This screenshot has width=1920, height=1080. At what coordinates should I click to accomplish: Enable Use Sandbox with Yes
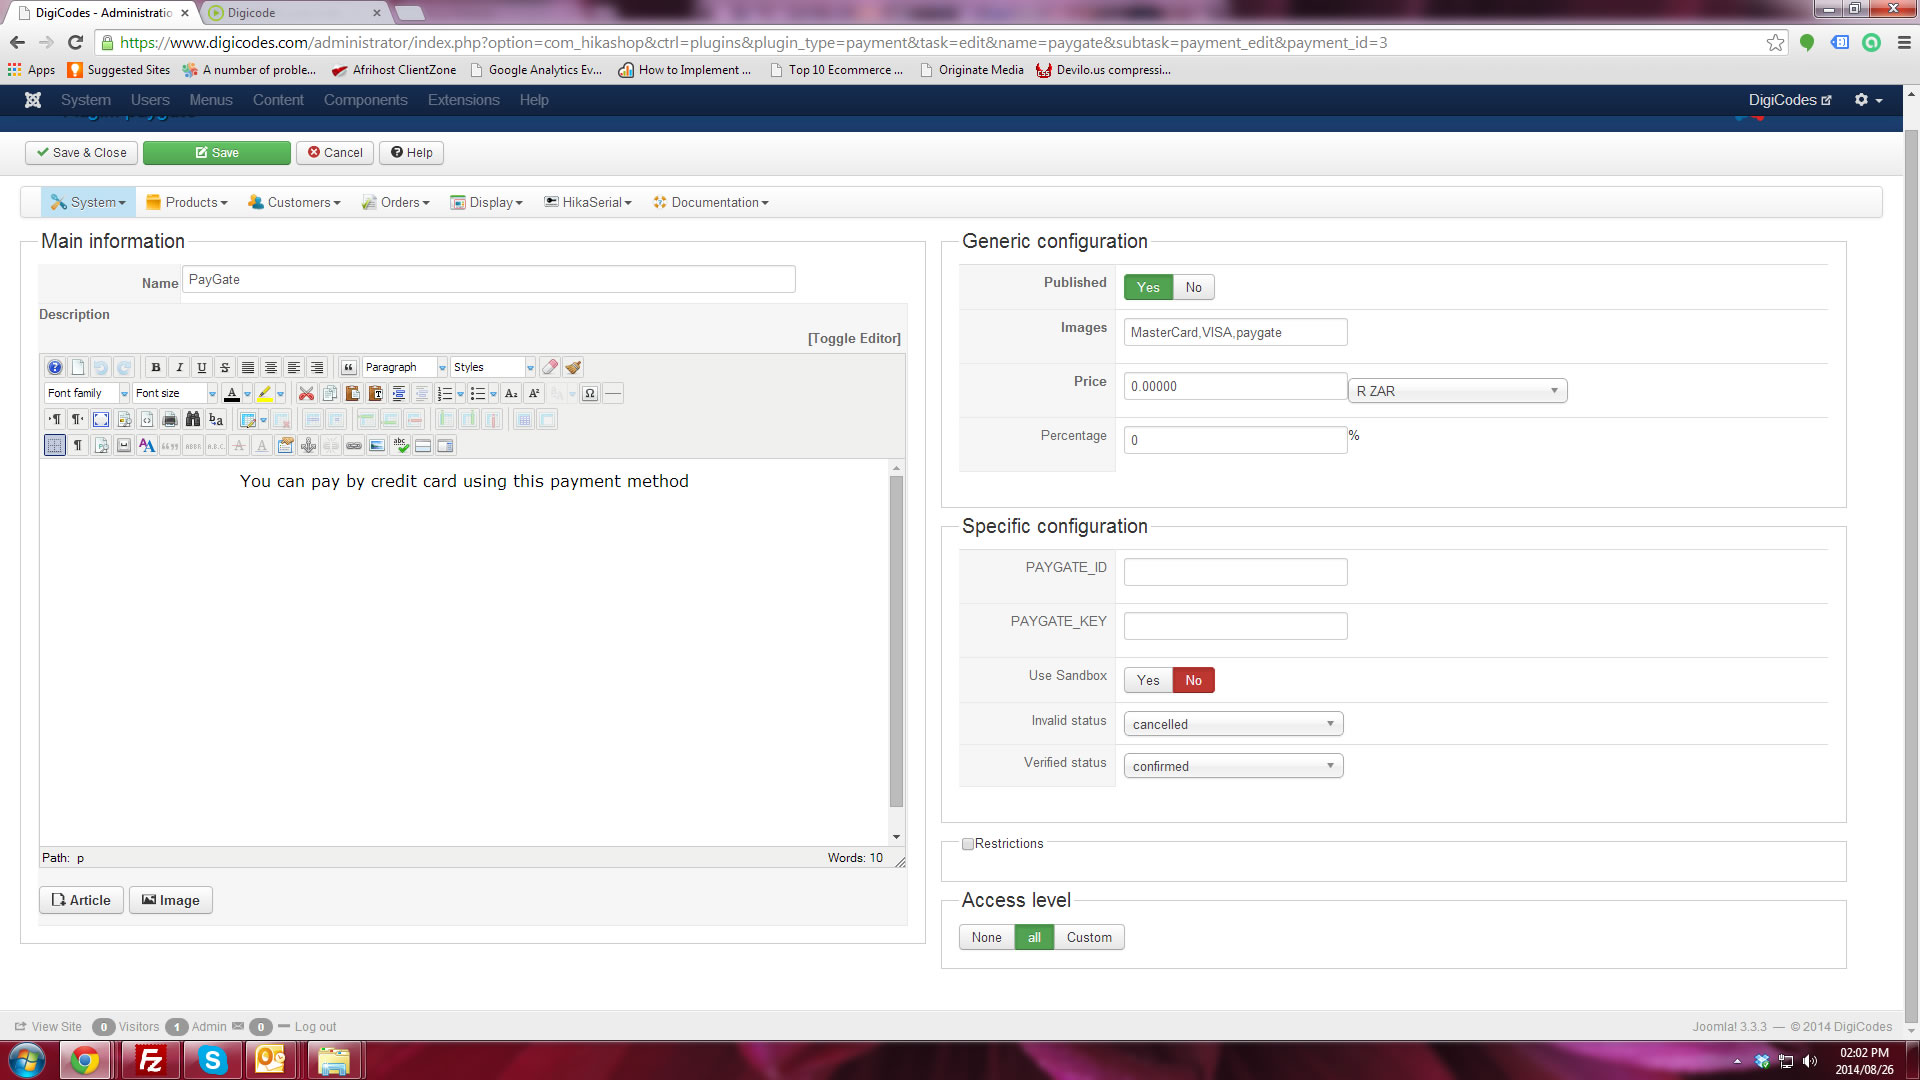[1147, 680]
